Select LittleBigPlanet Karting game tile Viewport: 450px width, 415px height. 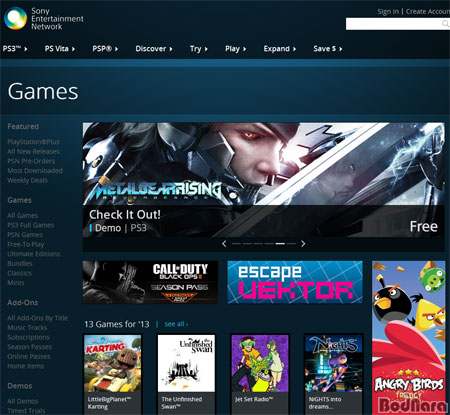point(113,374)
